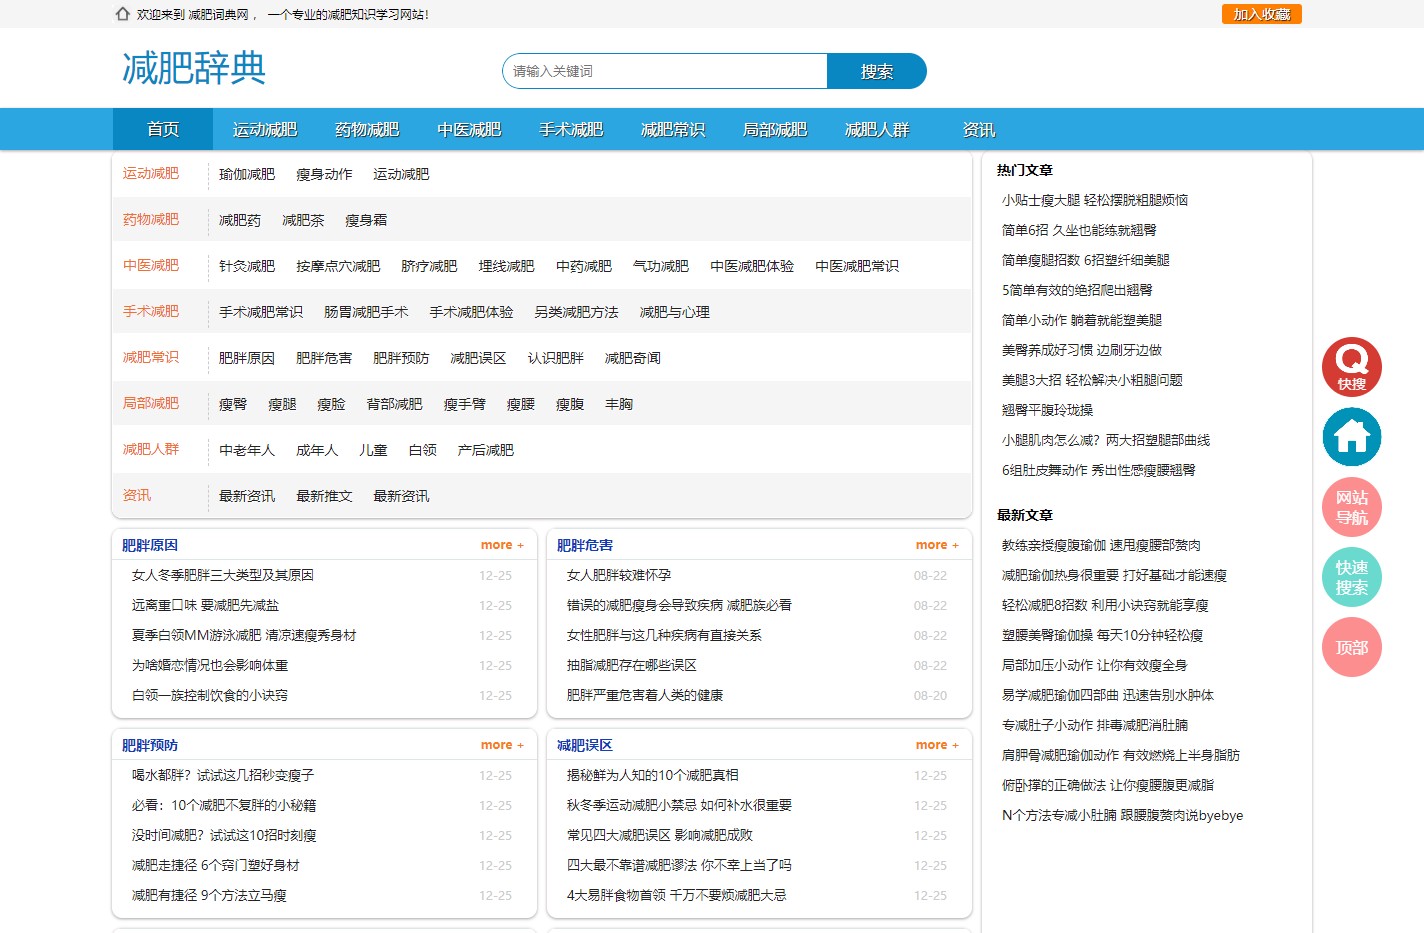Image resolution: width=1424 pixels, height=933 pixels.
Task: Open article 揭秘鲜为人知的10个减肥真相
Action: click(x=653, y=775)
